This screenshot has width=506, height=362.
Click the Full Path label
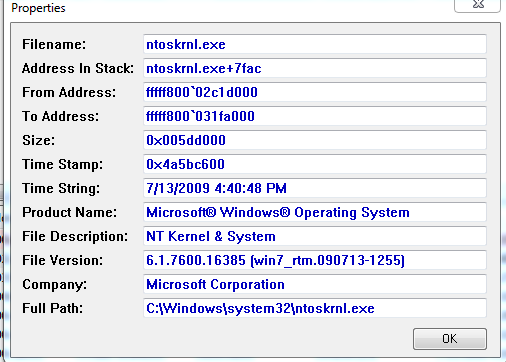[x=52, y=308]
